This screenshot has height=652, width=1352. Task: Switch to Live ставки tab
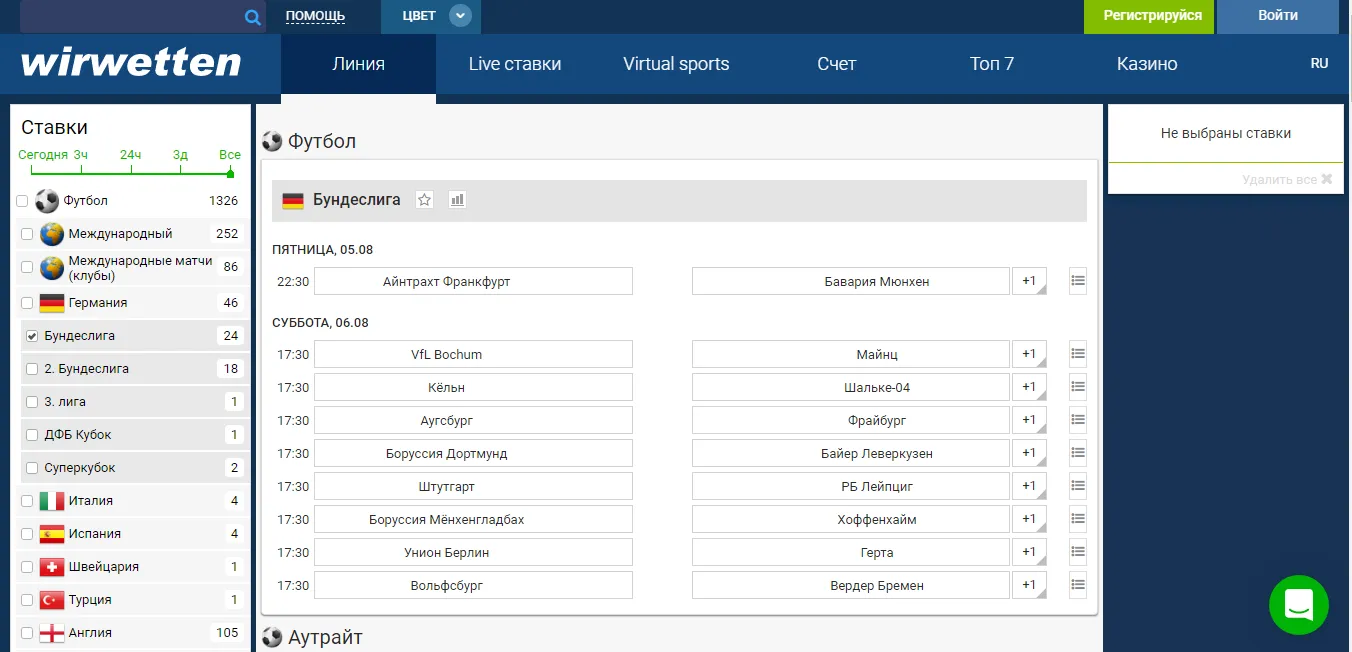[515, 64]
